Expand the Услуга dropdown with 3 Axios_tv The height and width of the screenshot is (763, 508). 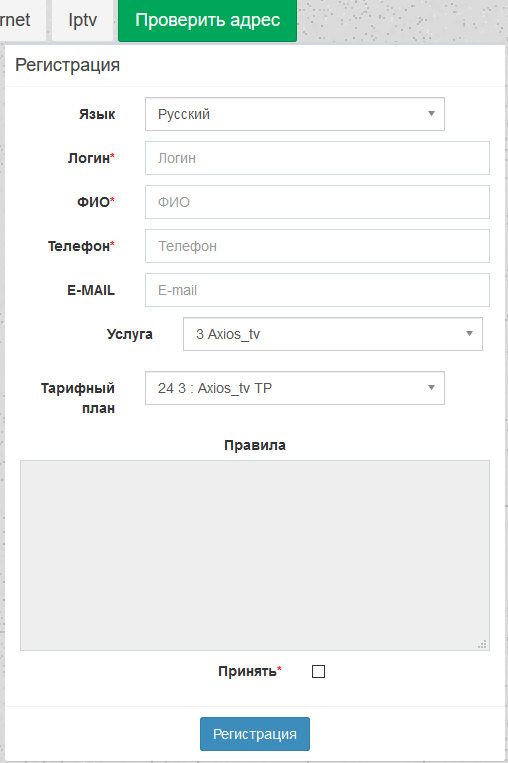pos(333,334)
